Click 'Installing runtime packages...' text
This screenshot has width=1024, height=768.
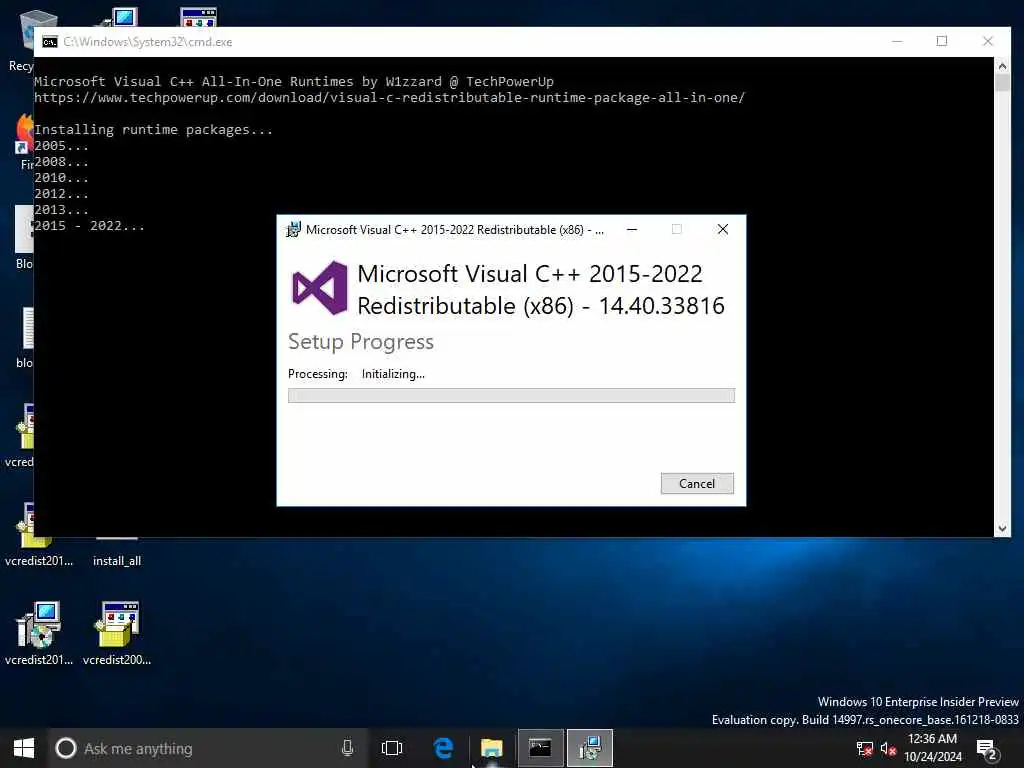[x=153, y=129]
